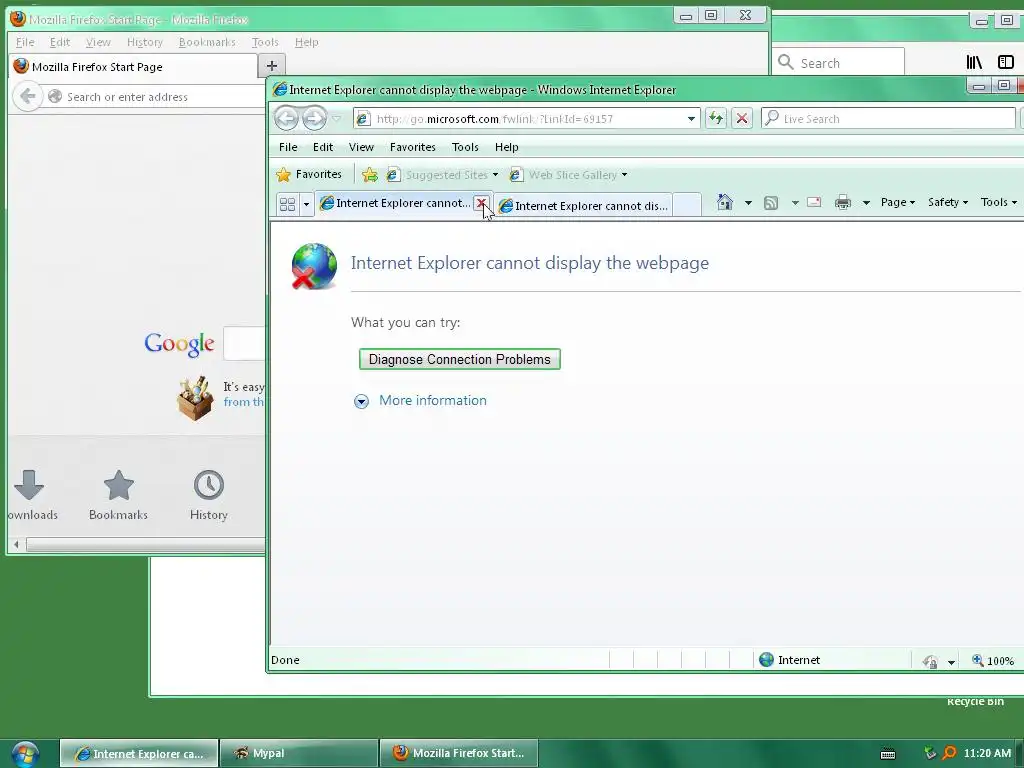Image resolution: width=1024 pixels, height=768 pixels.
Task: Go back in Internet Explorer
Action: tap(286, 118)
